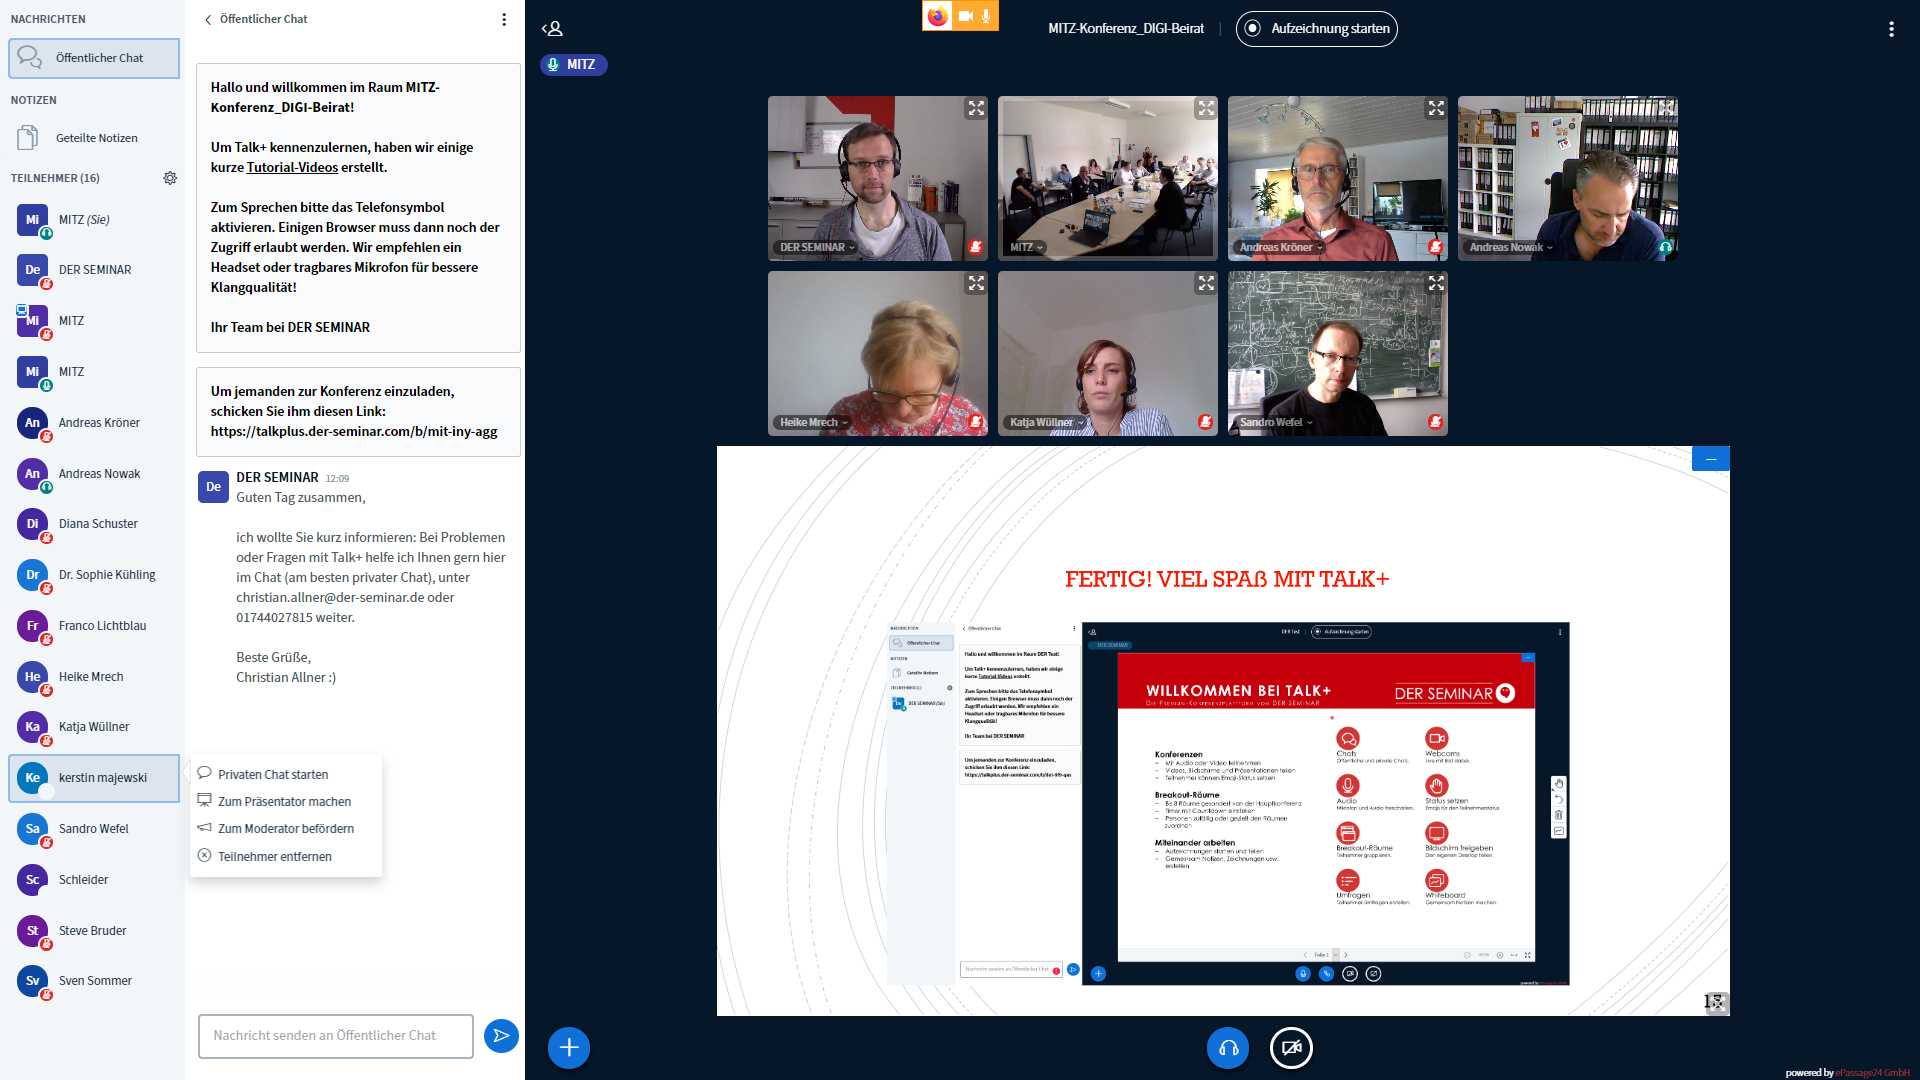1920x1080 pixels.
Task: Expand DER SEMINAR webcam name dropdown
Action: (x=817, y=247)
